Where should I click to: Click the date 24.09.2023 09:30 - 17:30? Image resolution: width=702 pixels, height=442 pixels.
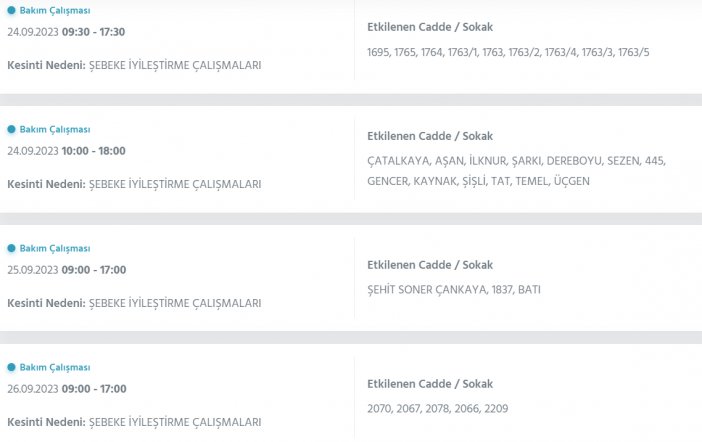(x=66, y=32)
